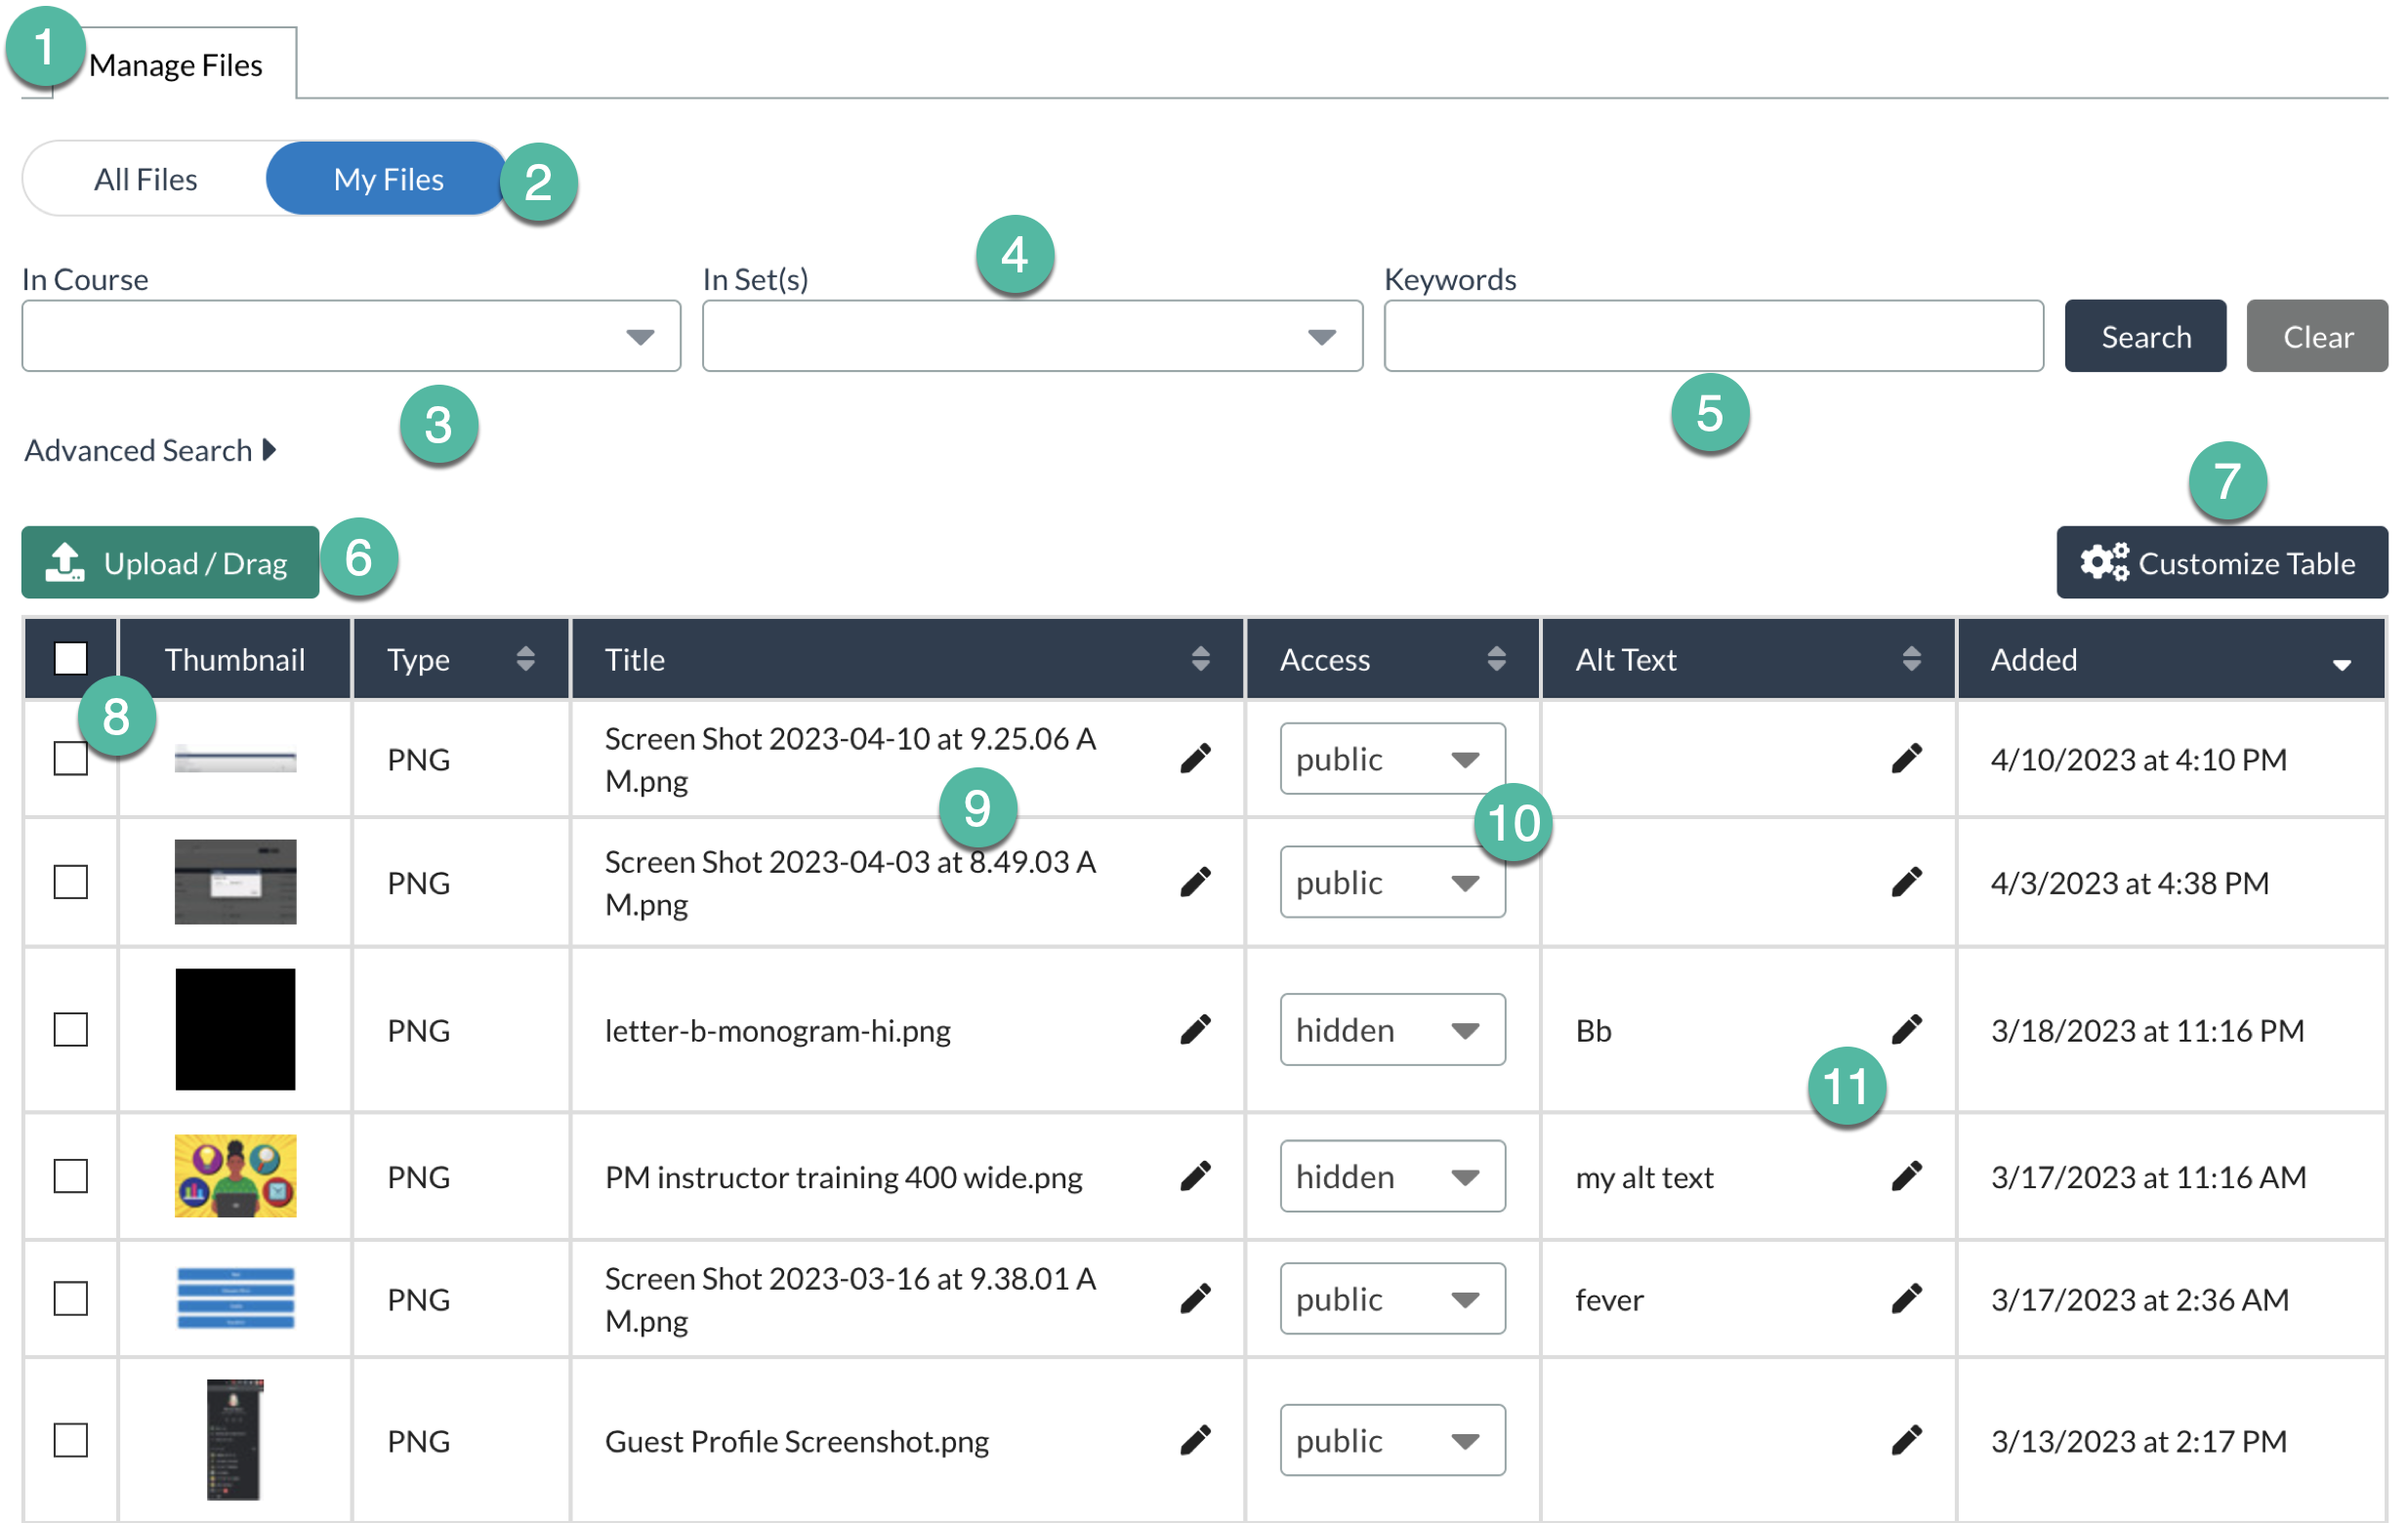Sort table by Type column arrows

(x=525, y=659)
